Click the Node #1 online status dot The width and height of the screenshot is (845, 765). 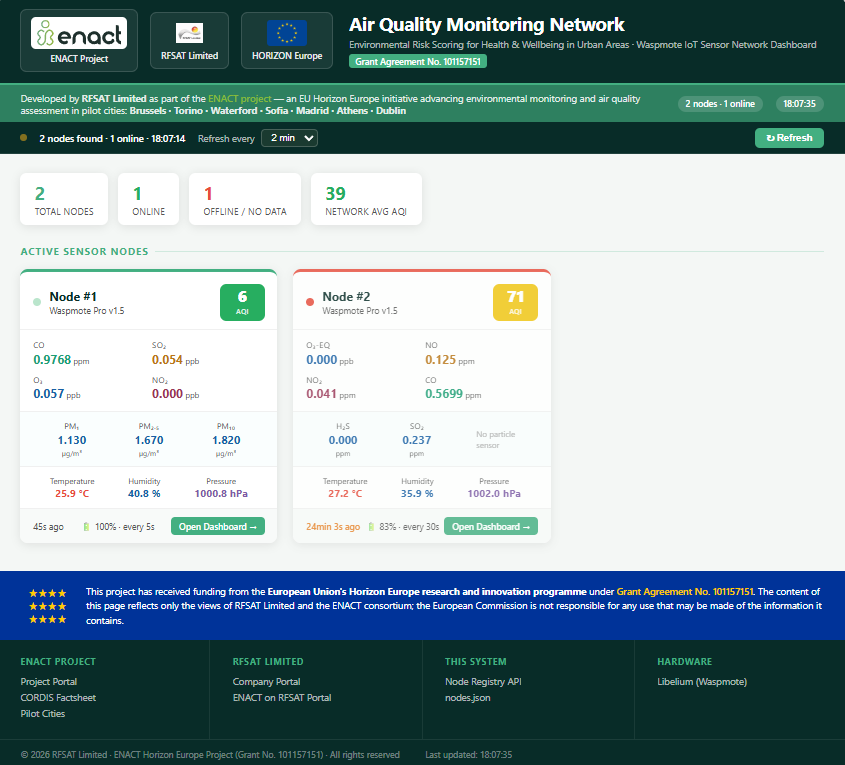tap(37, 302)
